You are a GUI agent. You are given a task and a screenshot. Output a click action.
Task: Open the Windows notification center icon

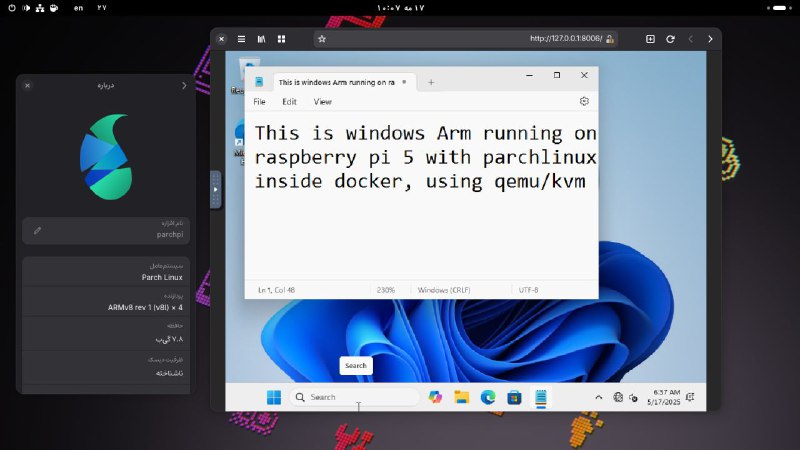point(690,397)
